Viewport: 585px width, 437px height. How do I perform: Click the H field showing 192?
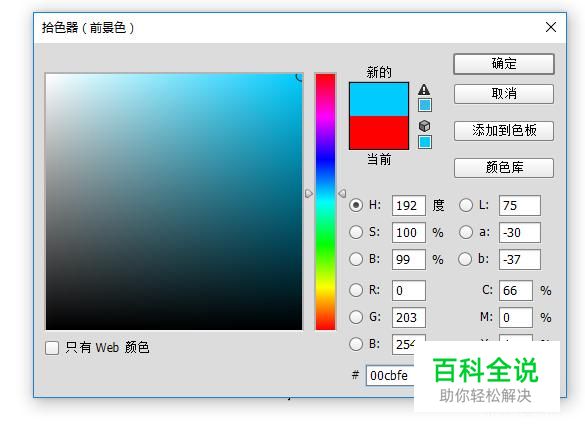click(409, 205)
